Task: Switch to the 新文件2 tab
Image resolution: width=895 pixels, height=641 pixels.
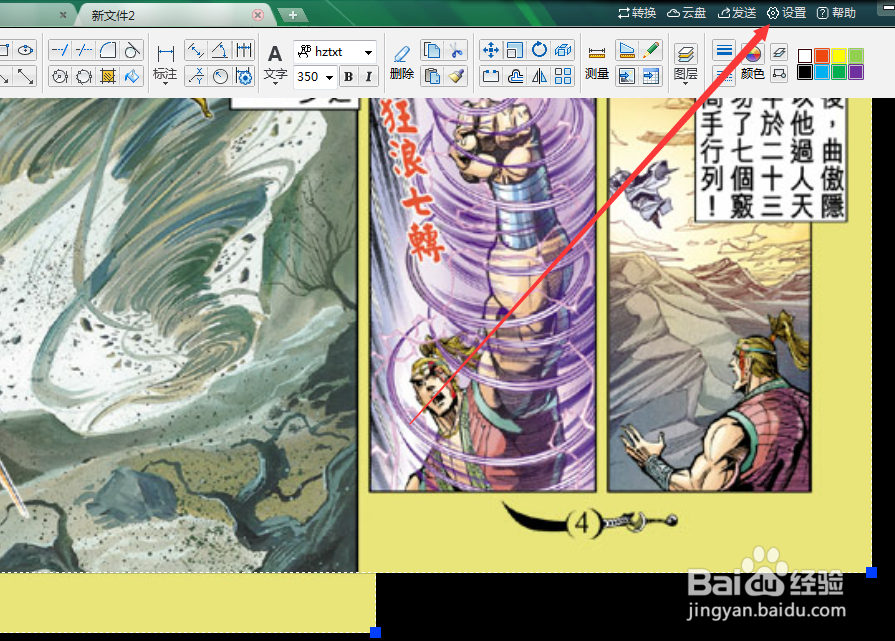Action: pos(113,15)
